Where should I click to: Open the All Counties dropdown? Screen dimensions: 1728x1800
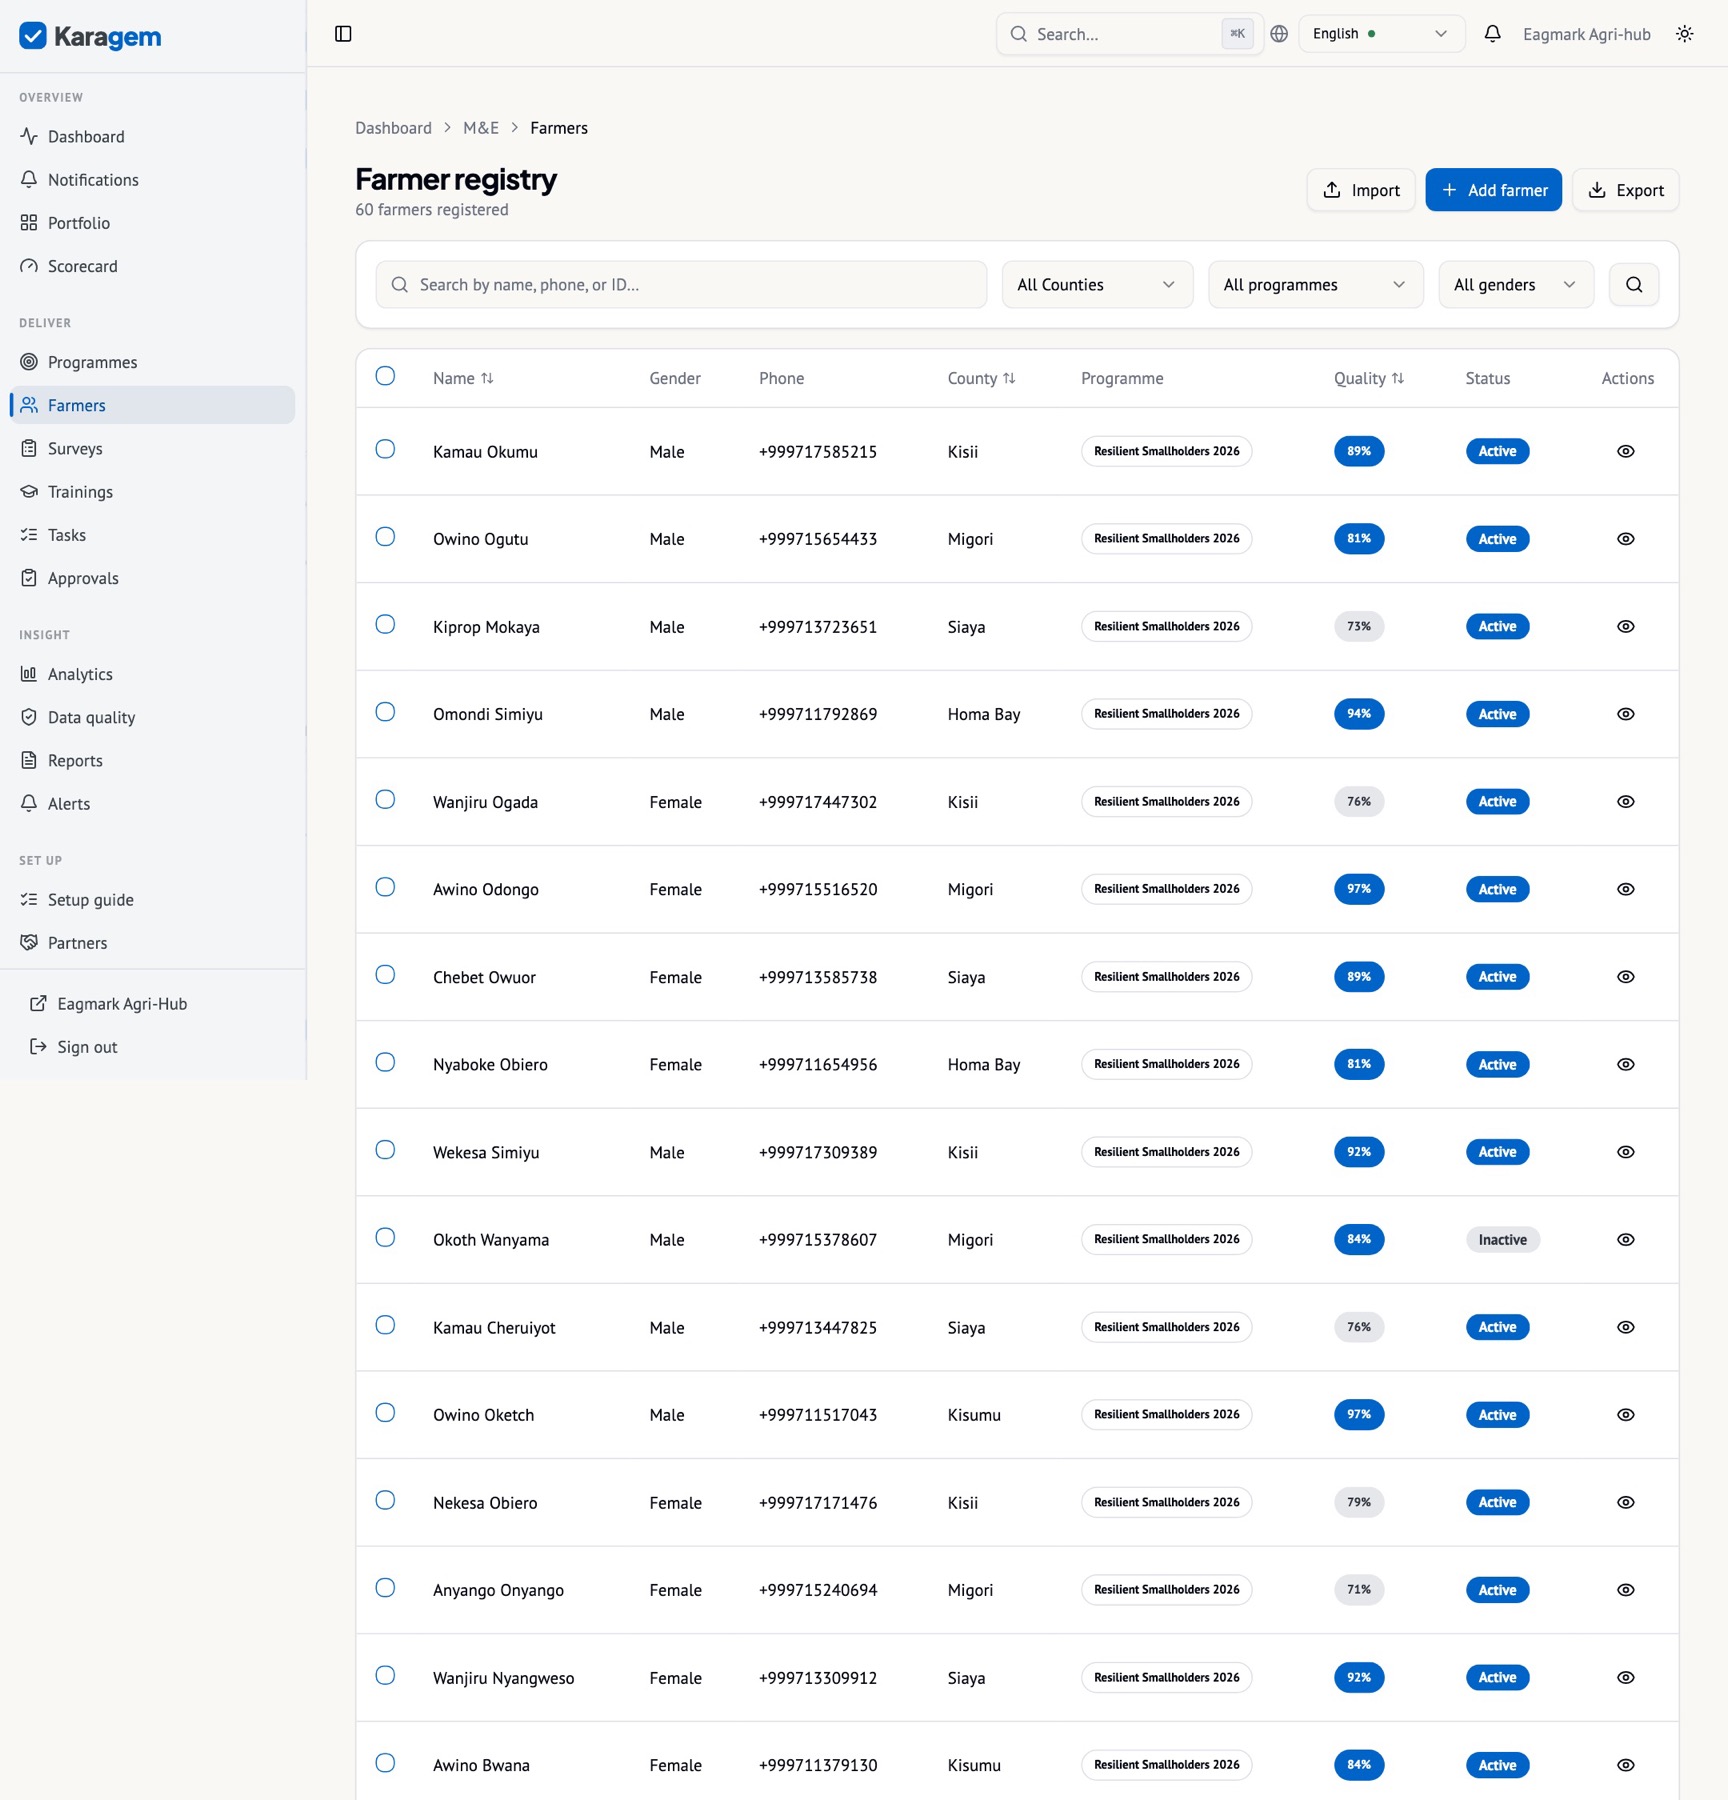click(x=1097, y=285)
